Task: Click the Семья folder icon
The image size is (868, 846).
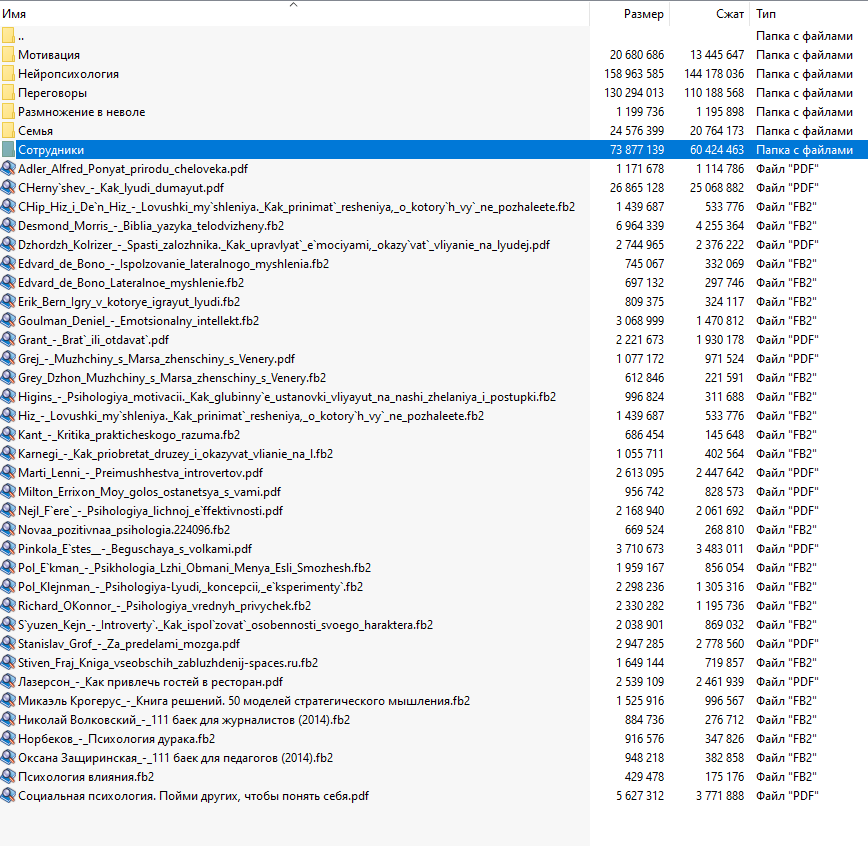Action: (9, 131)
